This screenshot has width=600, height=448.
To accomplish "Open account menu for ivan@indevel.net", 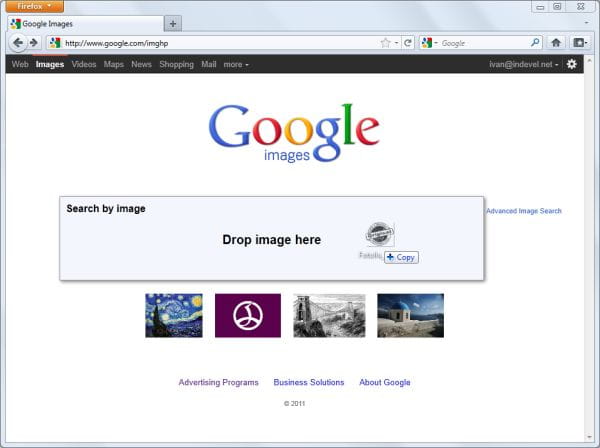I will tap(523, 65).
